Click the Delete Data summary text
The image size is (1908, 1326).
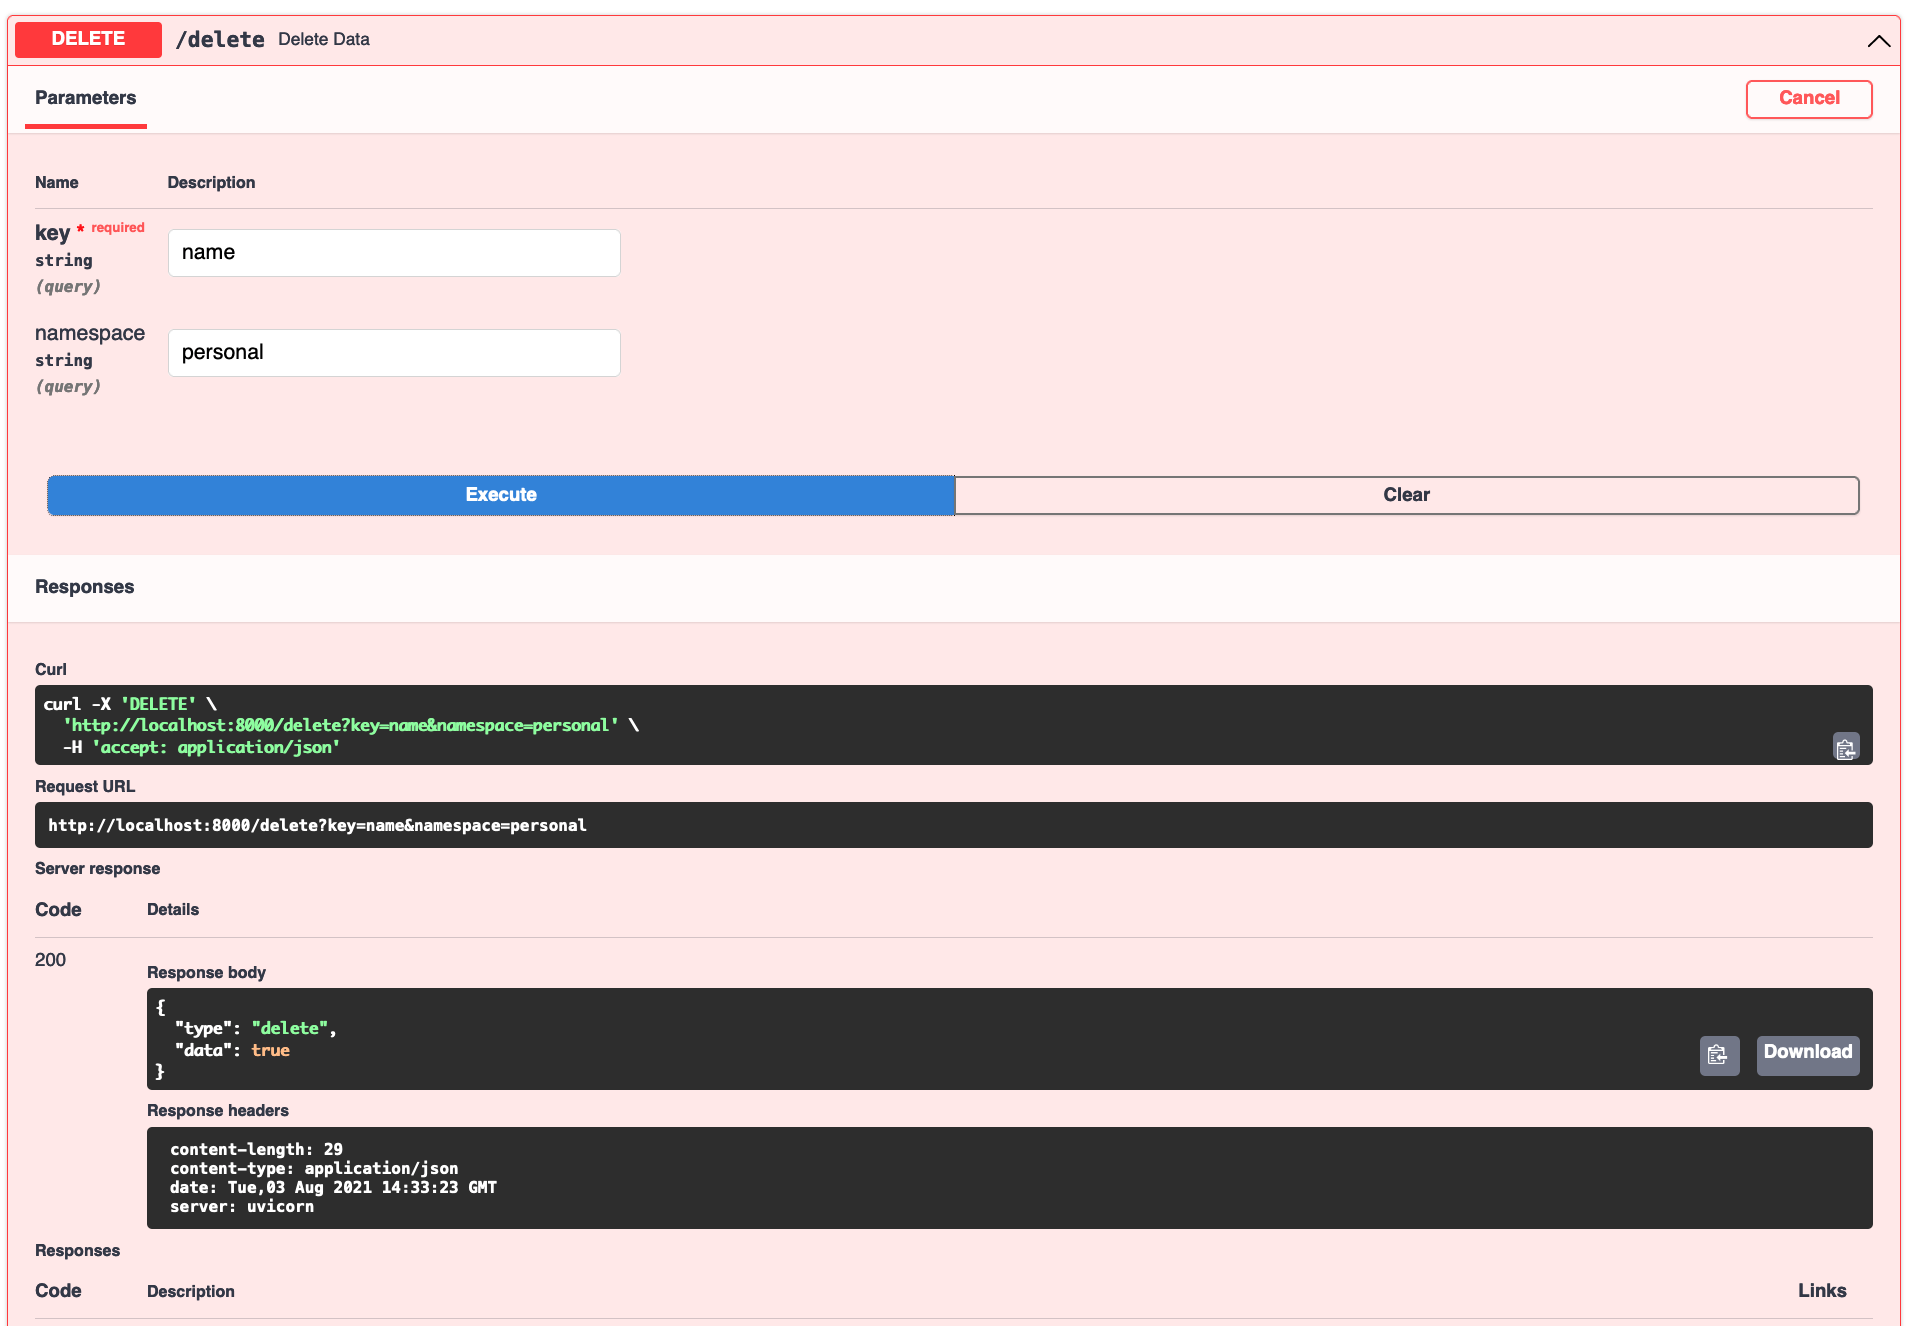click(x=324, y=40)
